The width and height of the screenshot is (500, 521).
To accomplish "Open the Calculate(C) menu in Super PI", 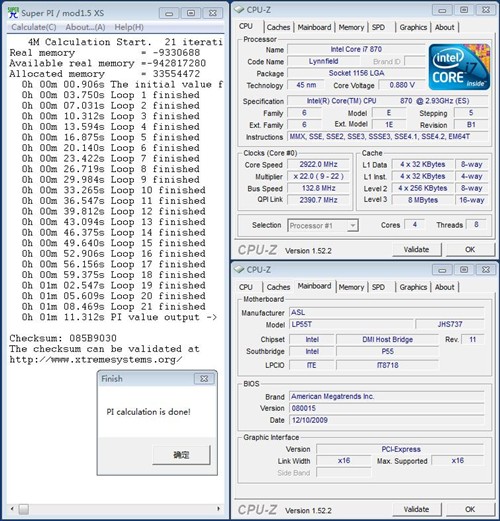I will click(x=34, y=27).
